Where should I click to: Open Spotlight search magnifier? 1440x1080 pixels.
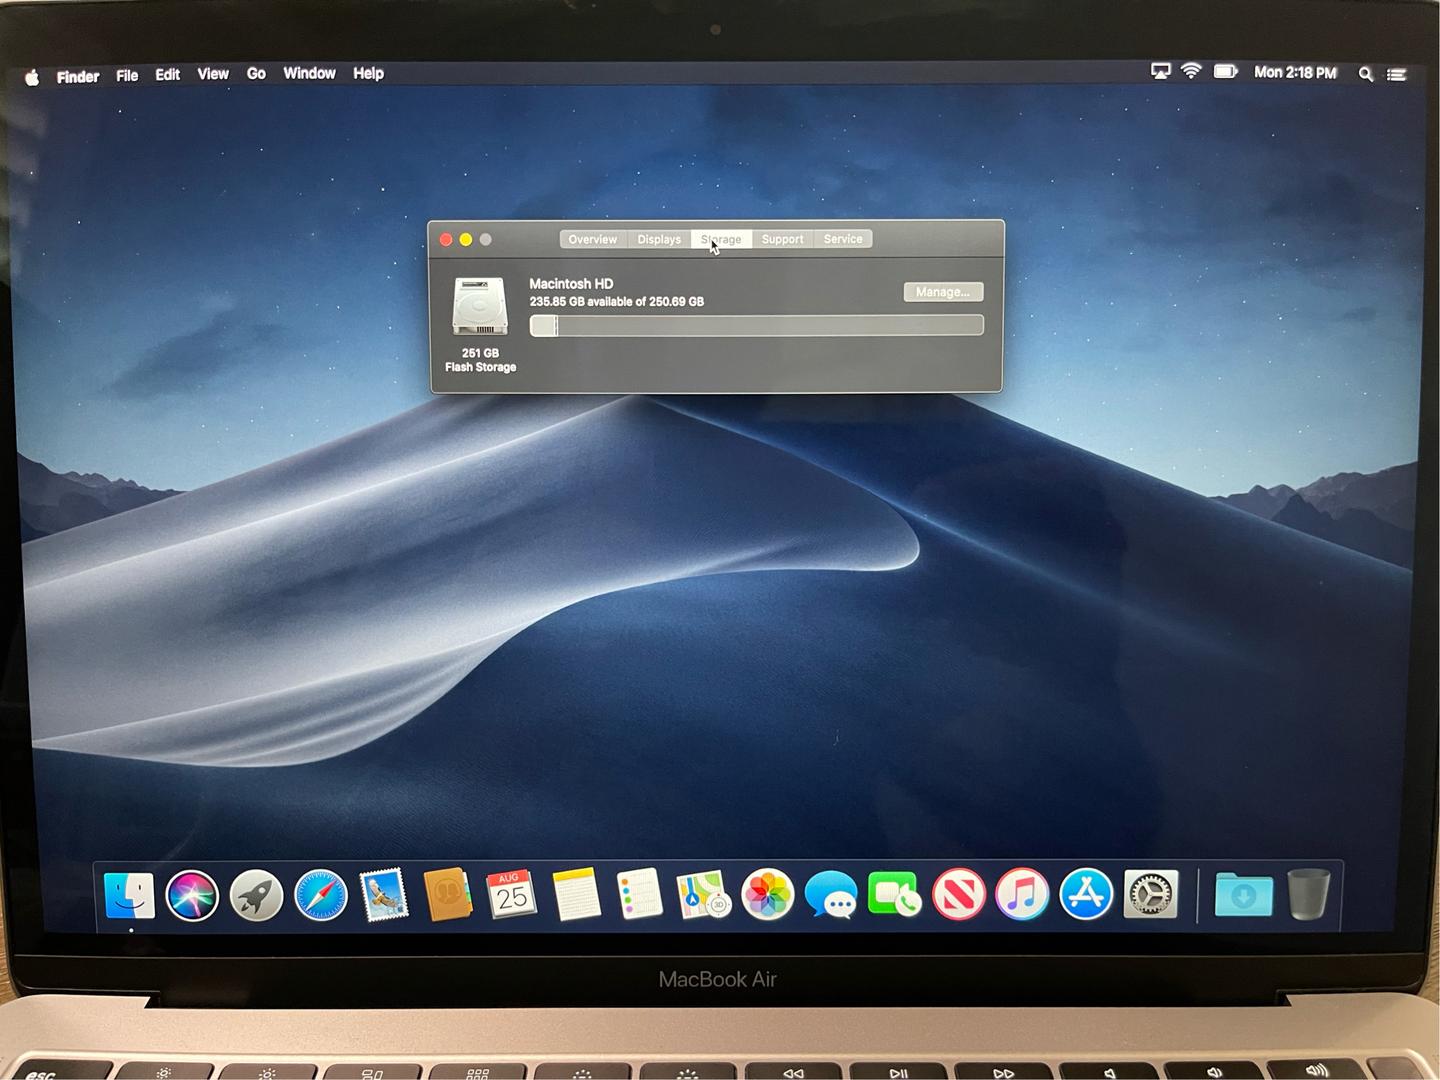(x=1366, y=74)
